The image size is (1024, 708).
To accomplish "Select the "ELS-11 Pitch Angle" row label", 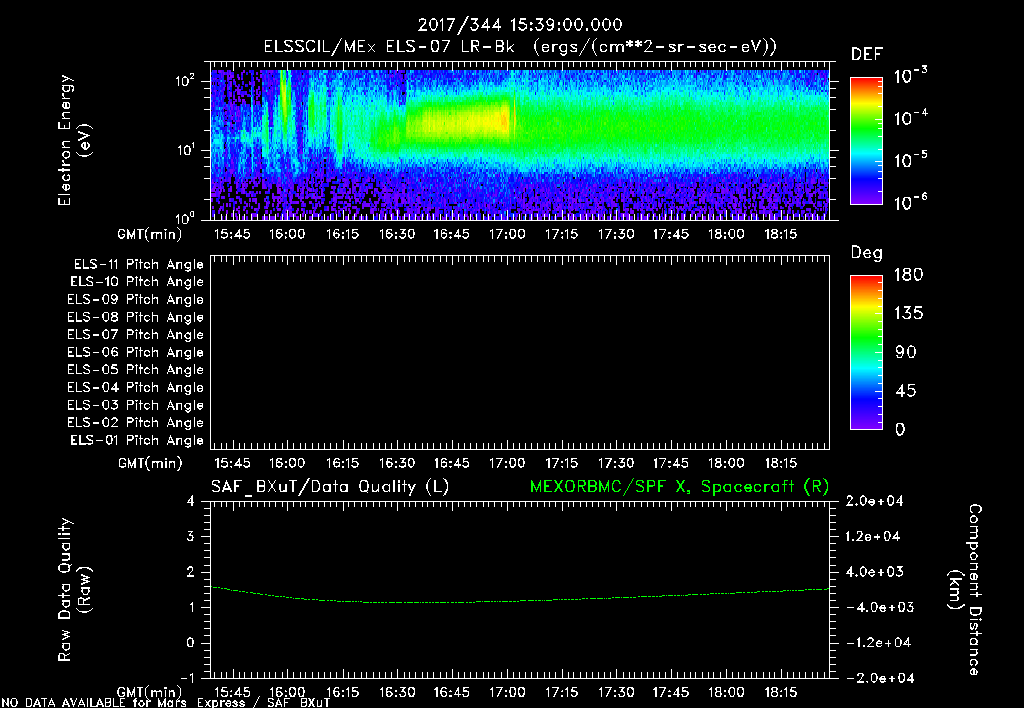I will [138, 265].
